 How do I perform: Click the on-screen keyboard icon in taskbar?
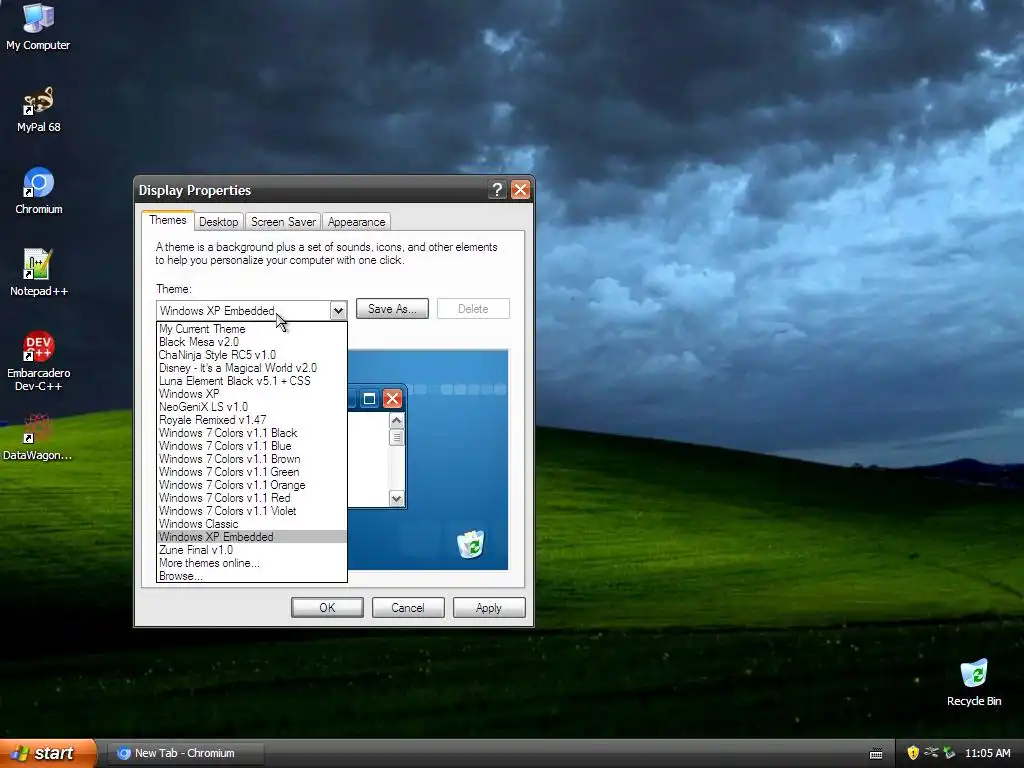point(876,754)
